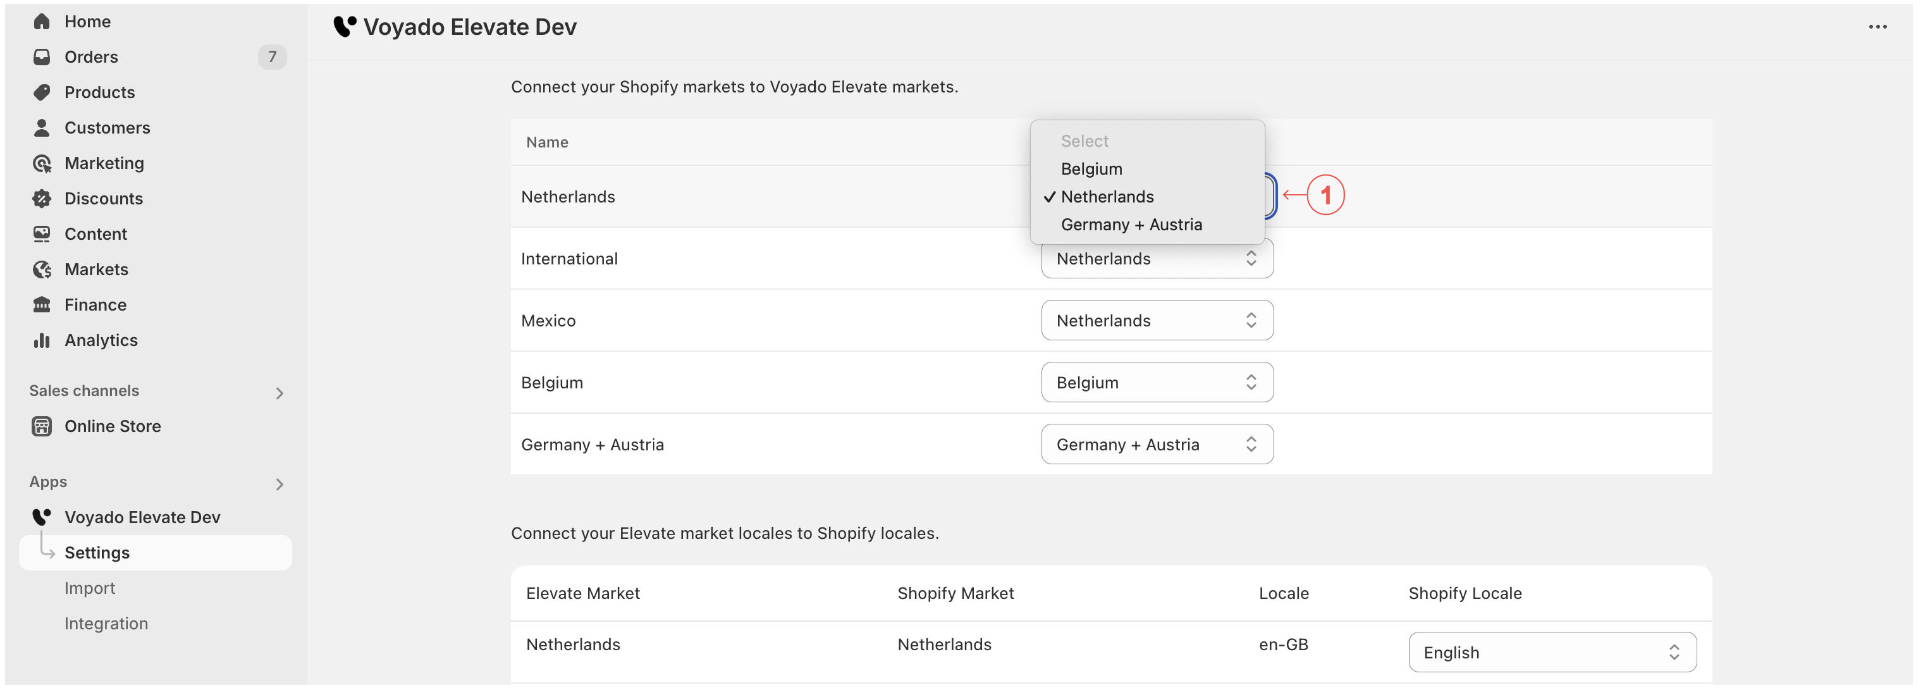The height and width of the screenshot is (692, 1920).
Task: Click the Discounts badge icon
Action: pos(42,198)
